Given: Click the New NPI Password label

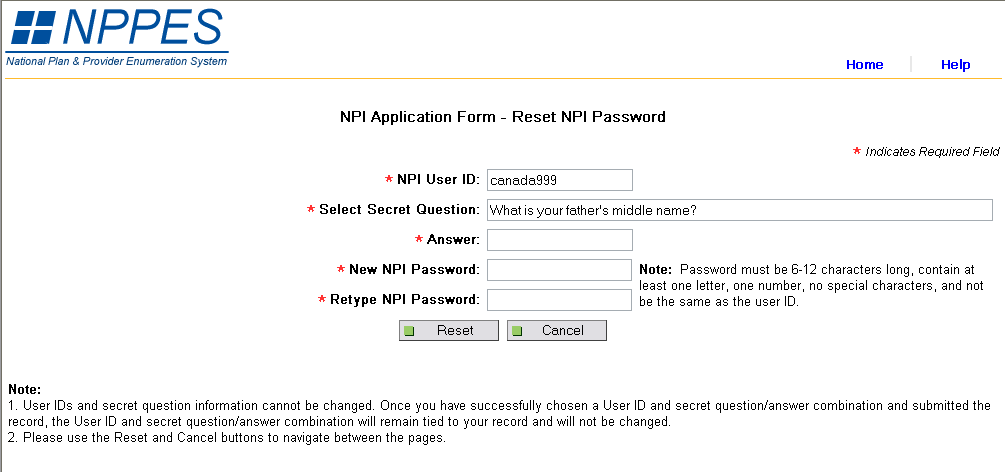Looking at the screenshot, I should [x=414, y=270].
